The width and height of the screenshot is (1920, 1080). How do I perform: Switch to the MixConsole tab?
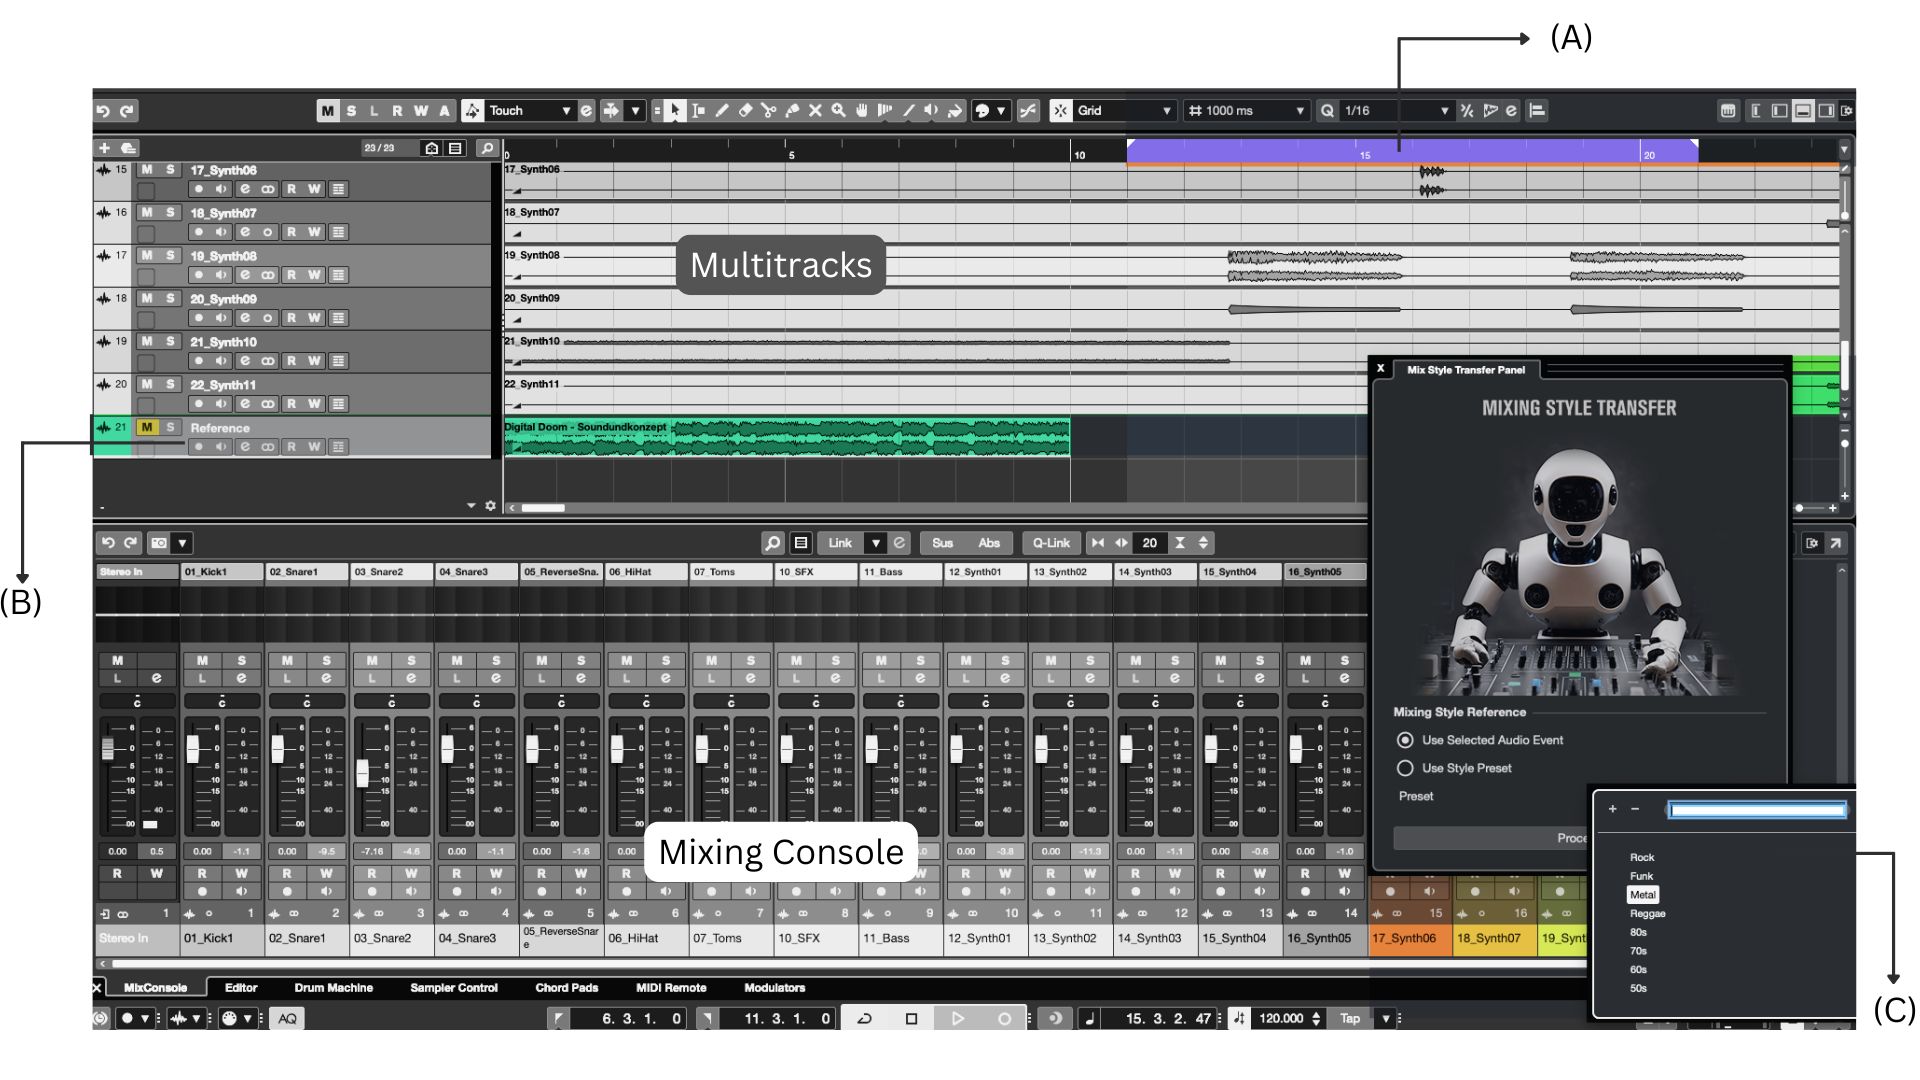[155, 988]
